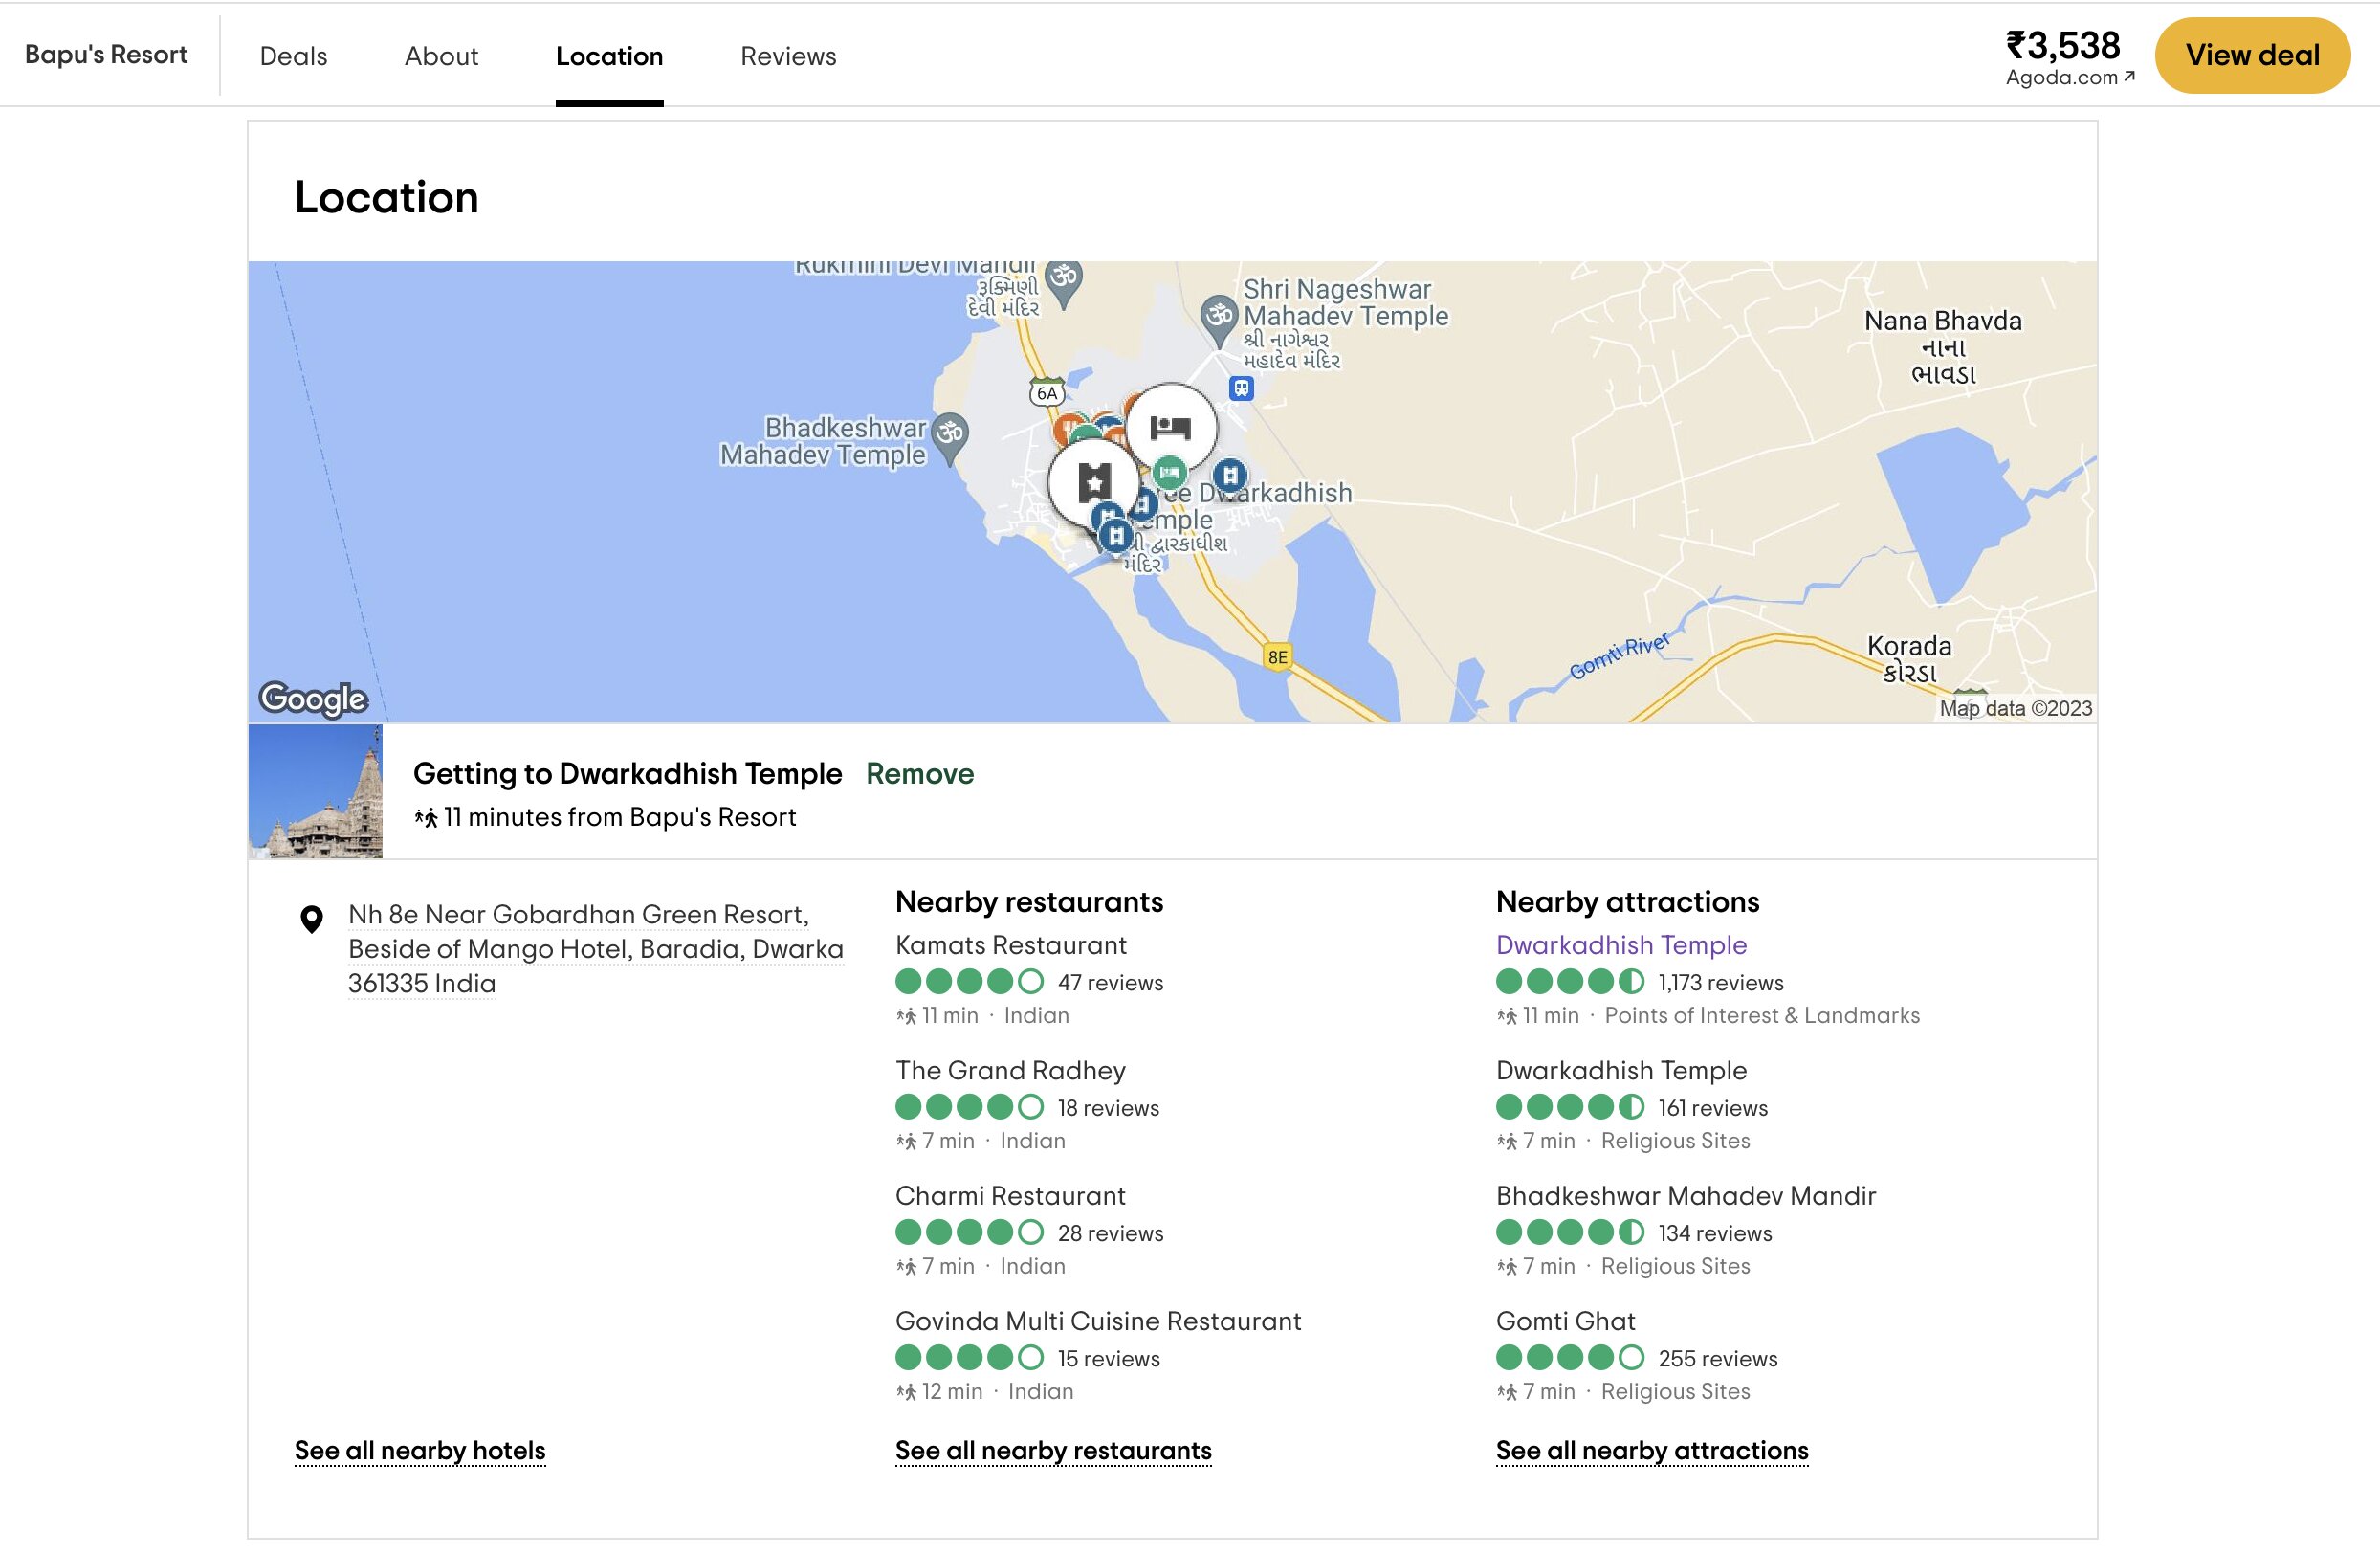Image resolution: width=2380 pixels, height=1554 pixels.
Task: Click the railway station marker on map
Action: (x=1241, y=388)
